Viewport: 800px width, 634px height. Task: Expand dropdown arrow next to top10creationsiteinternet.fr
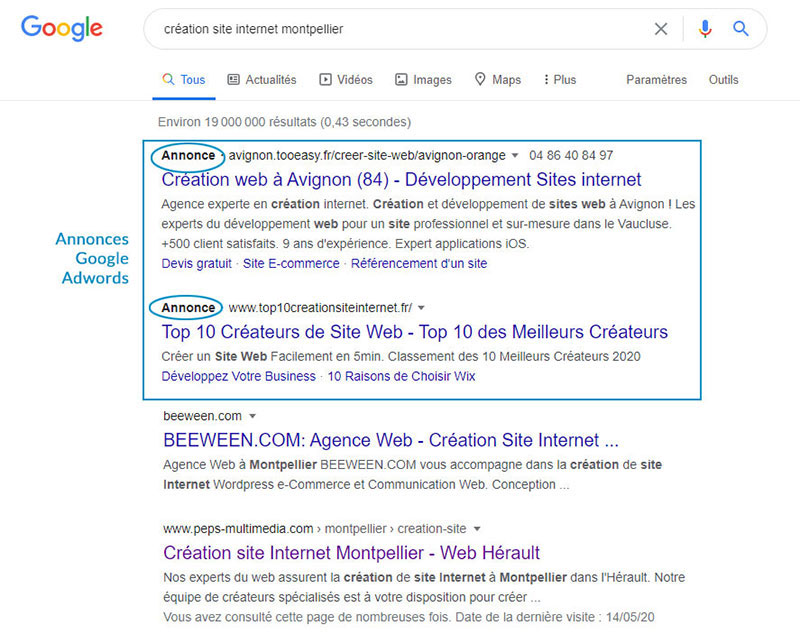coord(421,308)
